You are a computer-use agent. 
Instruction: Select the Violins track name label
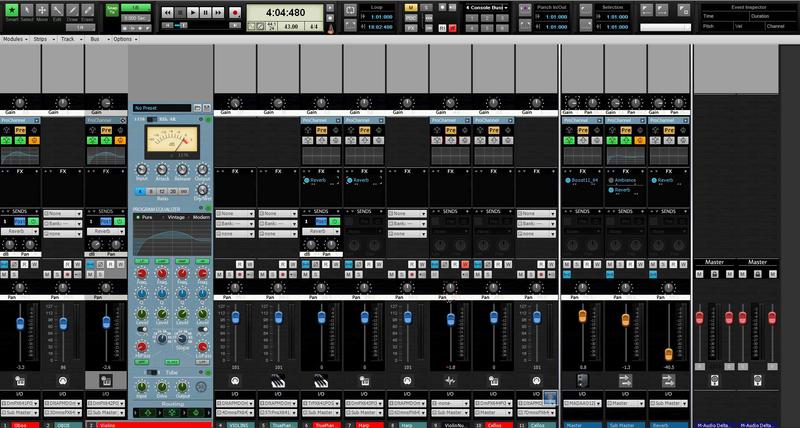click(153, 425)
